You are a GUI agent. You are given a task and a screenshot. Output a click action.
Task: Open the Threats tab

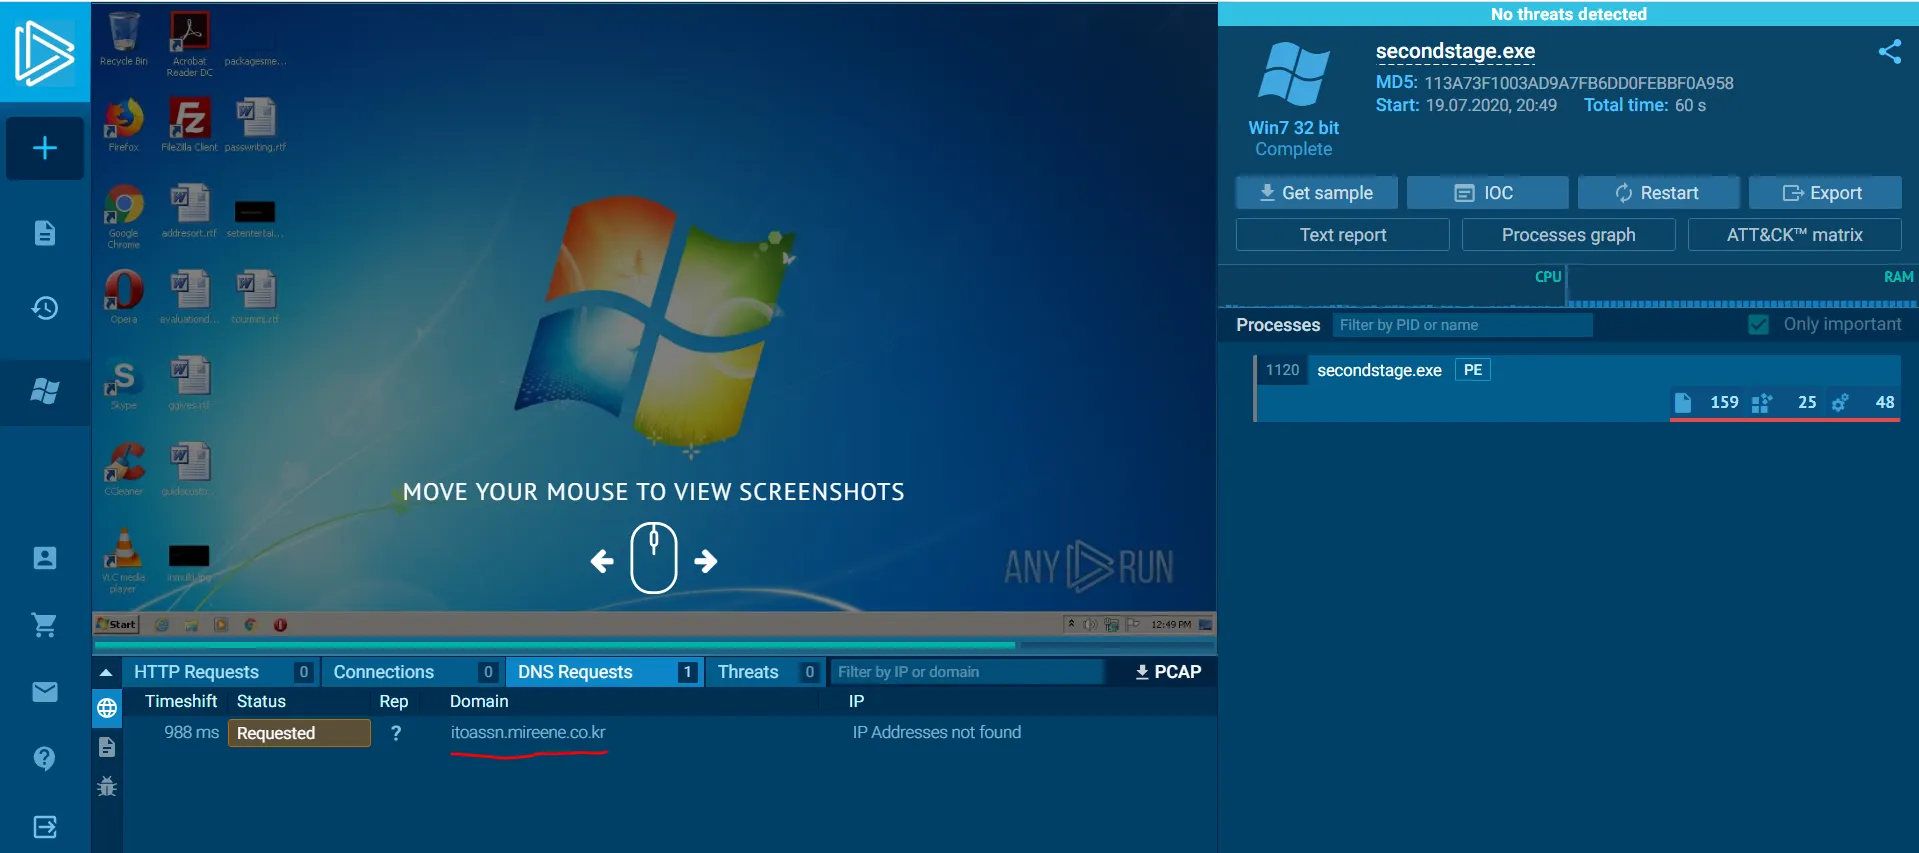pos(767,672)
